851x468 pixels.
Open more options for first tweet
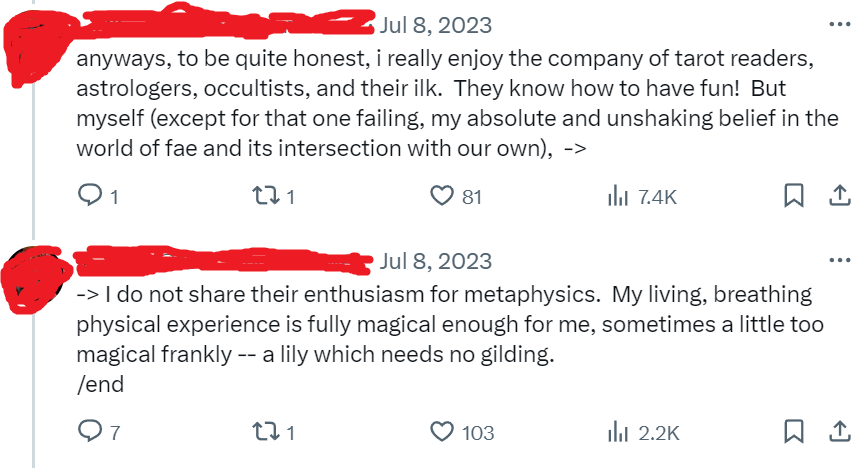tap(840, 24)
